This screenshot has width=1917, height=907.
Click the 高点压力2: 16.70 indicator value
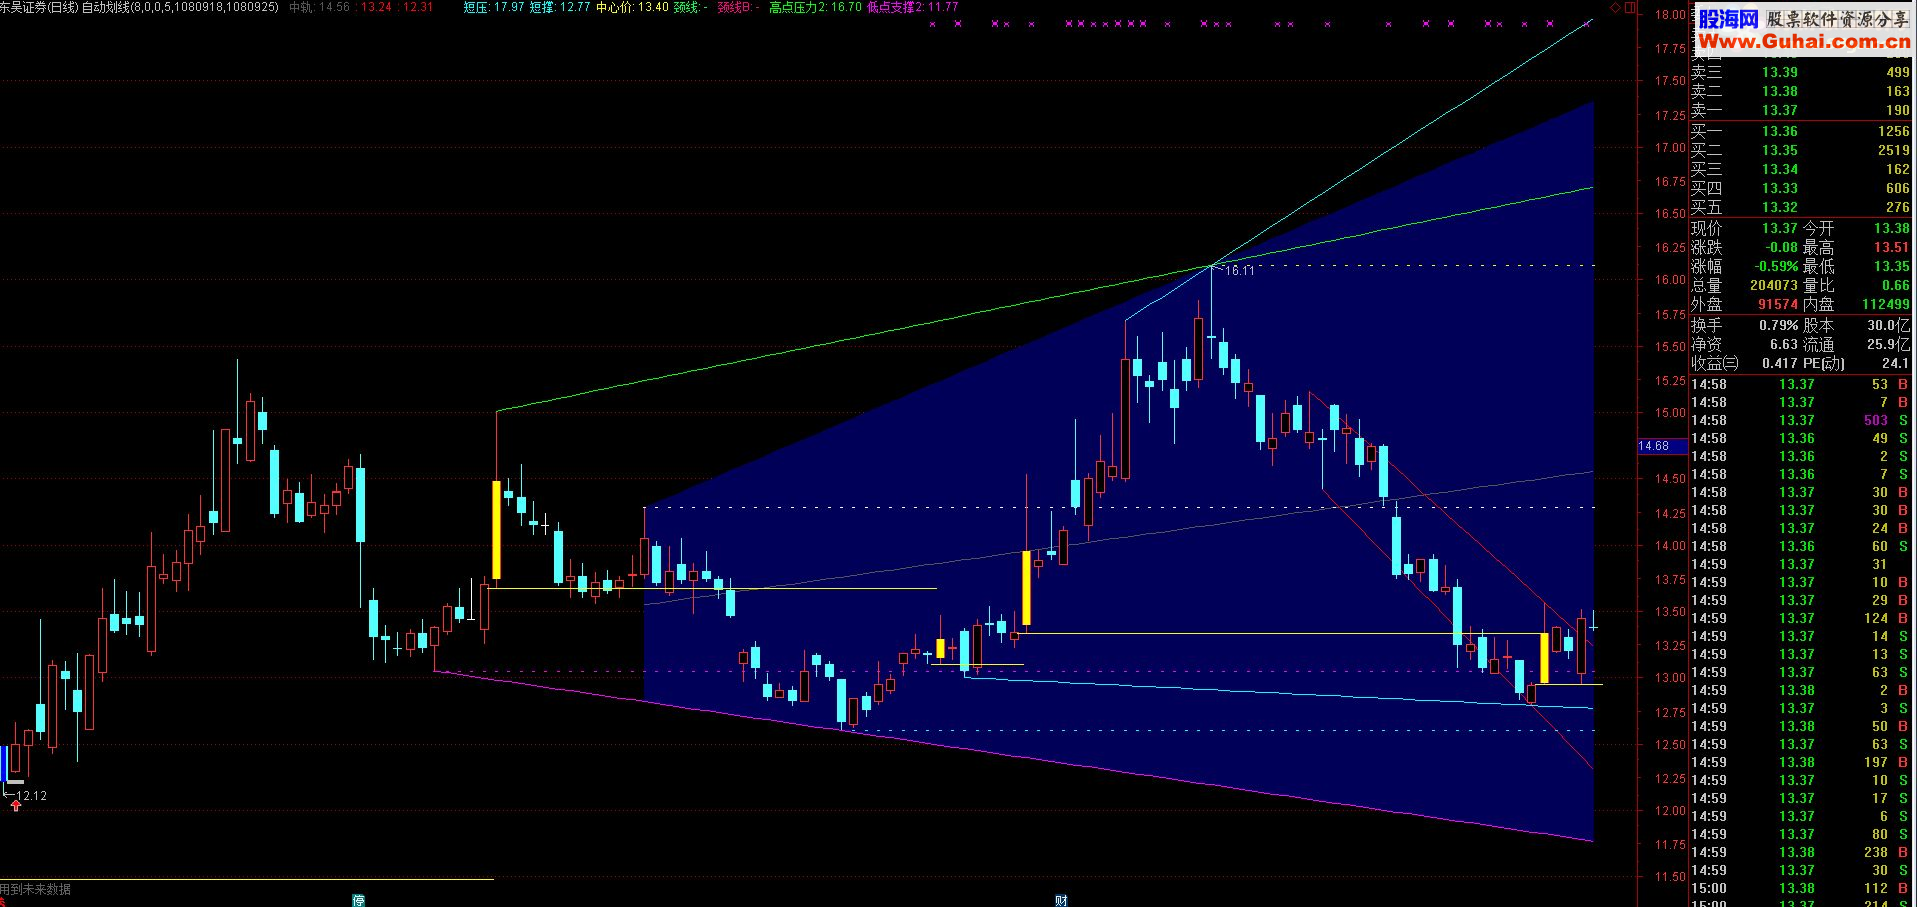tap(815, 7)
